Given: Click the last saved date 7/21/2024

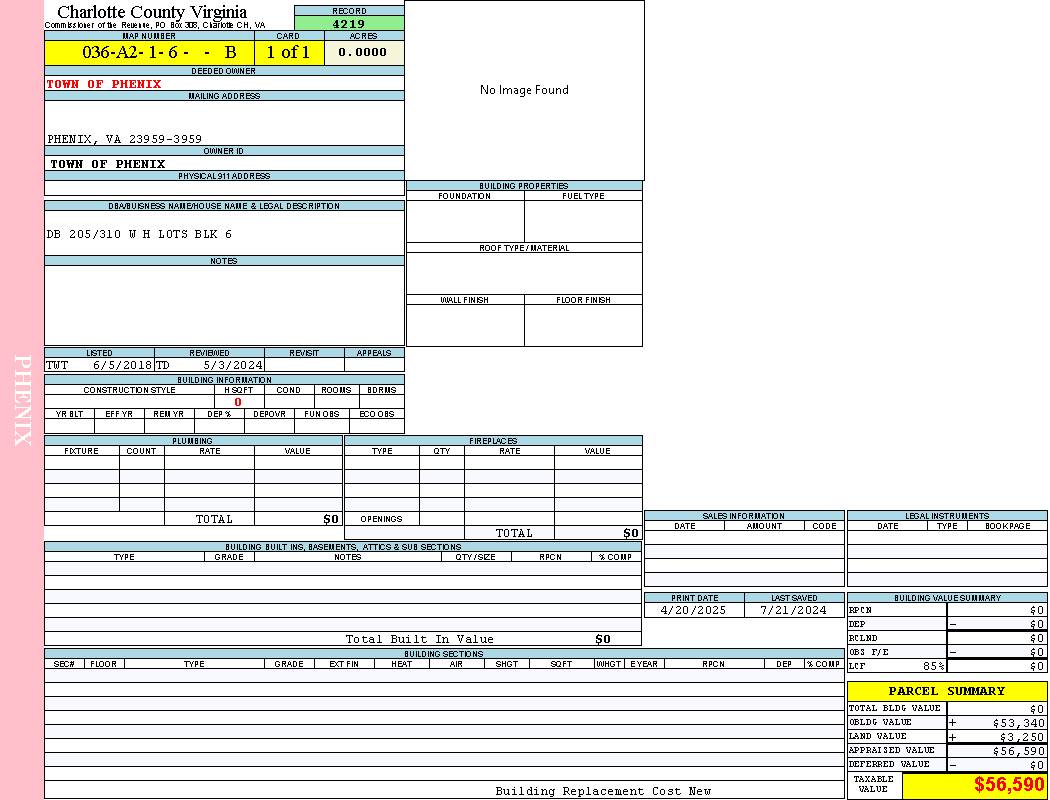Looking at the screenshot, I should pos(793,610).
